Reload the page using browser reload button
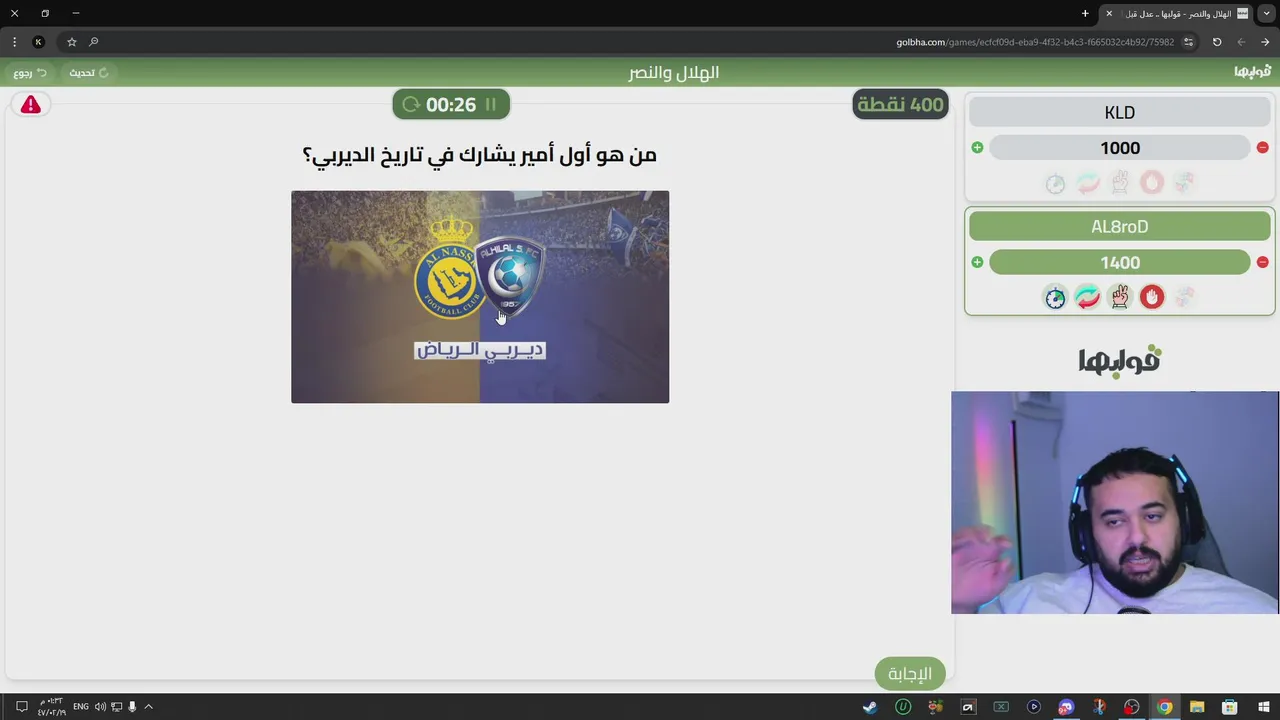 1217,42
